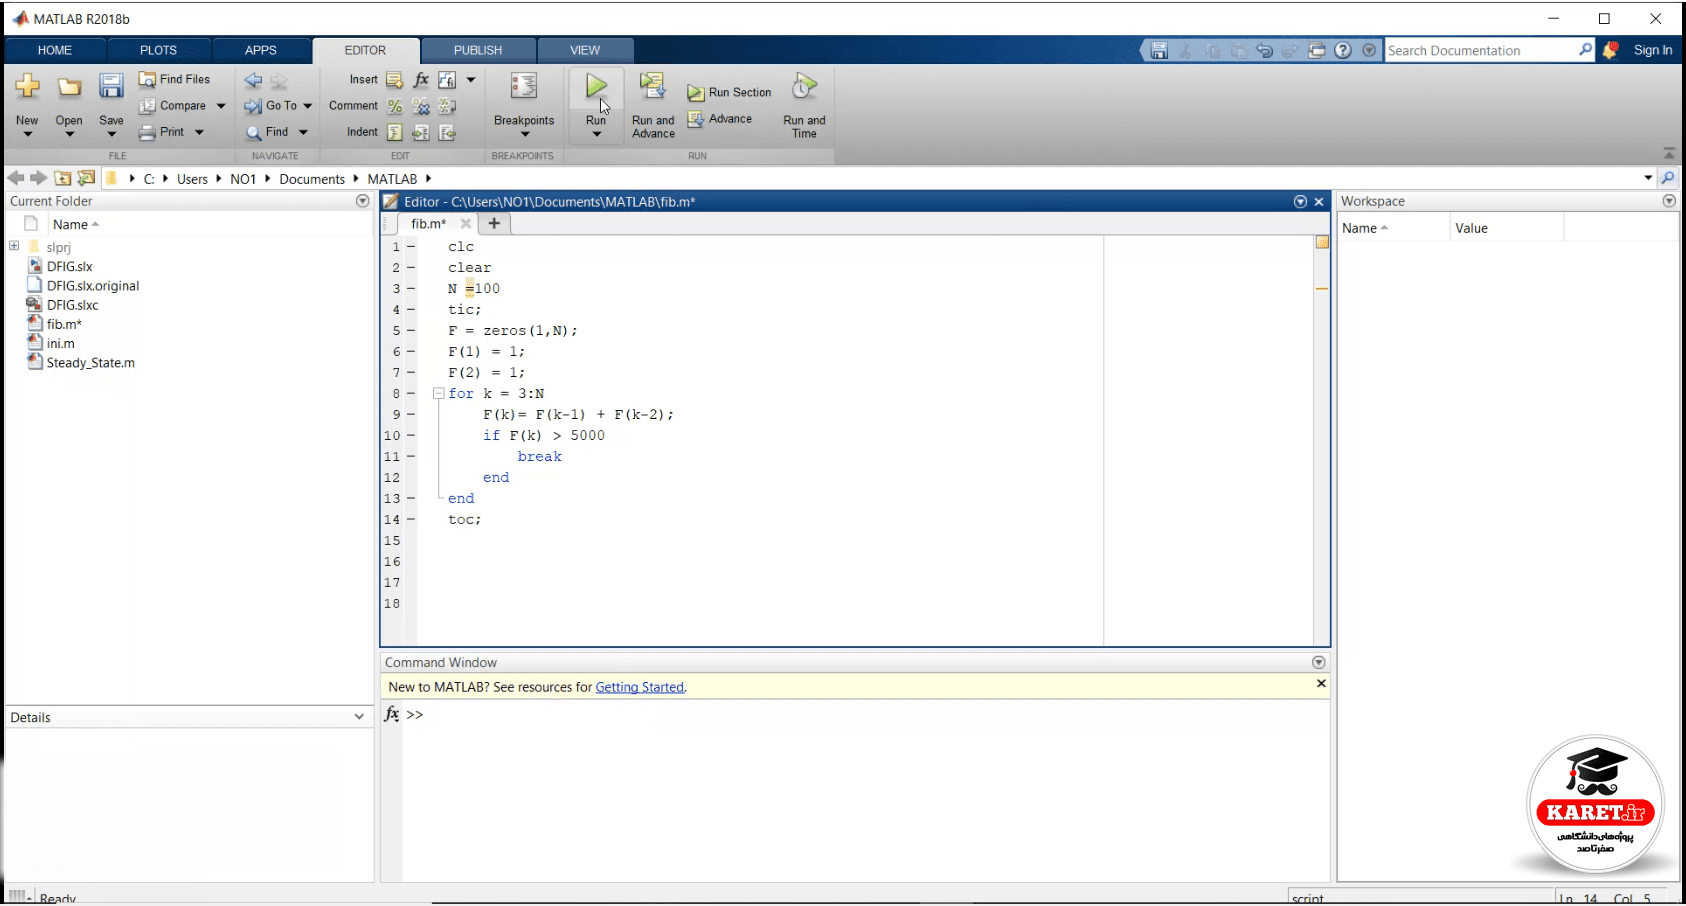1686x906 pixels.
Task: Click the Save floppy disk icon
Action: [111, 87]
